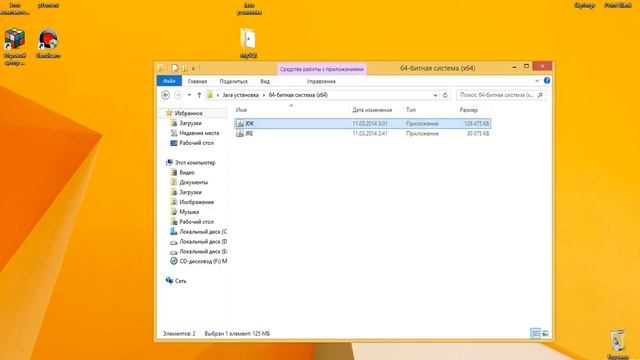This screenshot has height=360, width=640.
Task: Click Элементов: 2 status bar text
Action: [179, 333]
